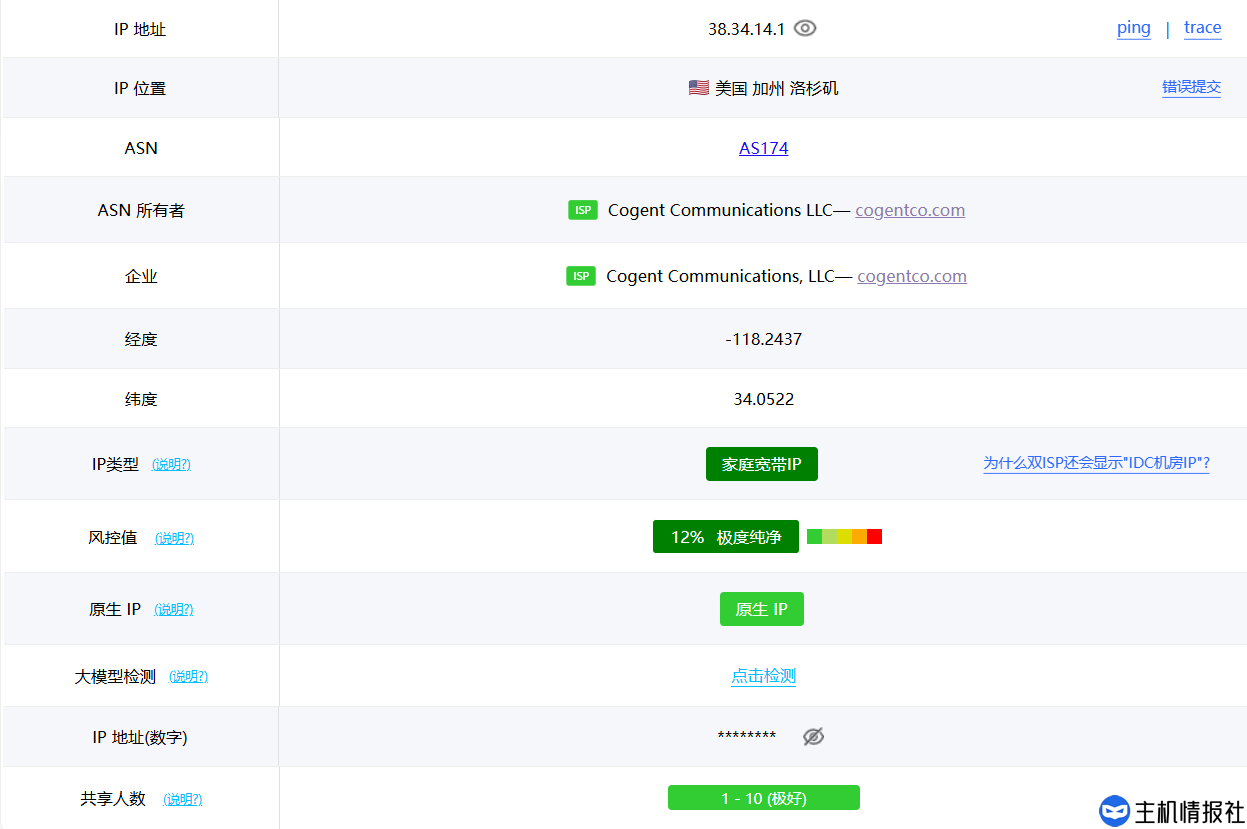Open the 为什么双ISP还会显示"IDC机房IP" link
The width and height of the screenshot is (1247, 829).
(x=1096, y=463)
